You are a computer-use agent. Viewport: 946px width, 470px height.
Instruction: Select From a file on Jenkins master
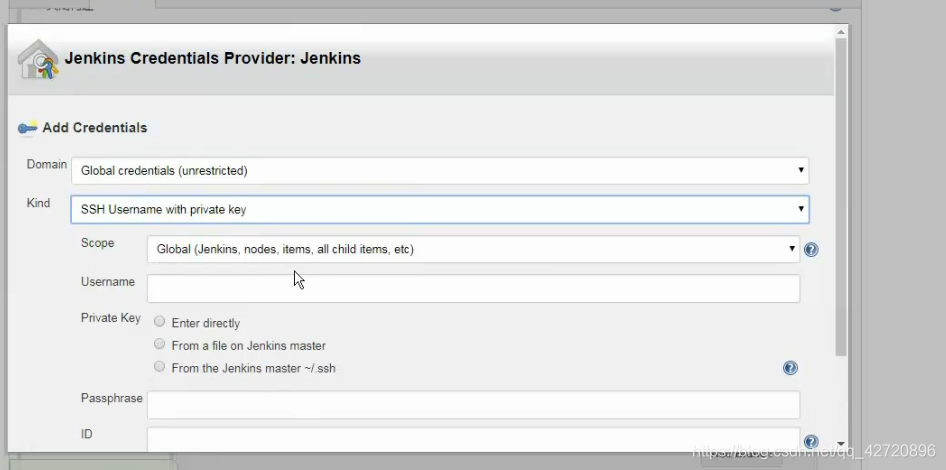pos(159,344)
